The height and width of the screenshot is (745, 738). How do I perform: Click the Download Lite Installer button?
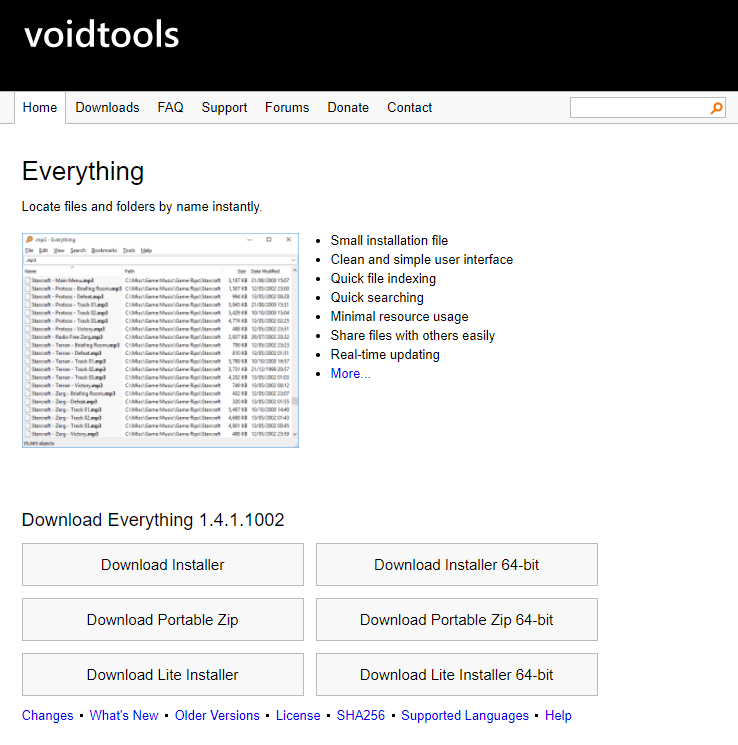[163, 675]
